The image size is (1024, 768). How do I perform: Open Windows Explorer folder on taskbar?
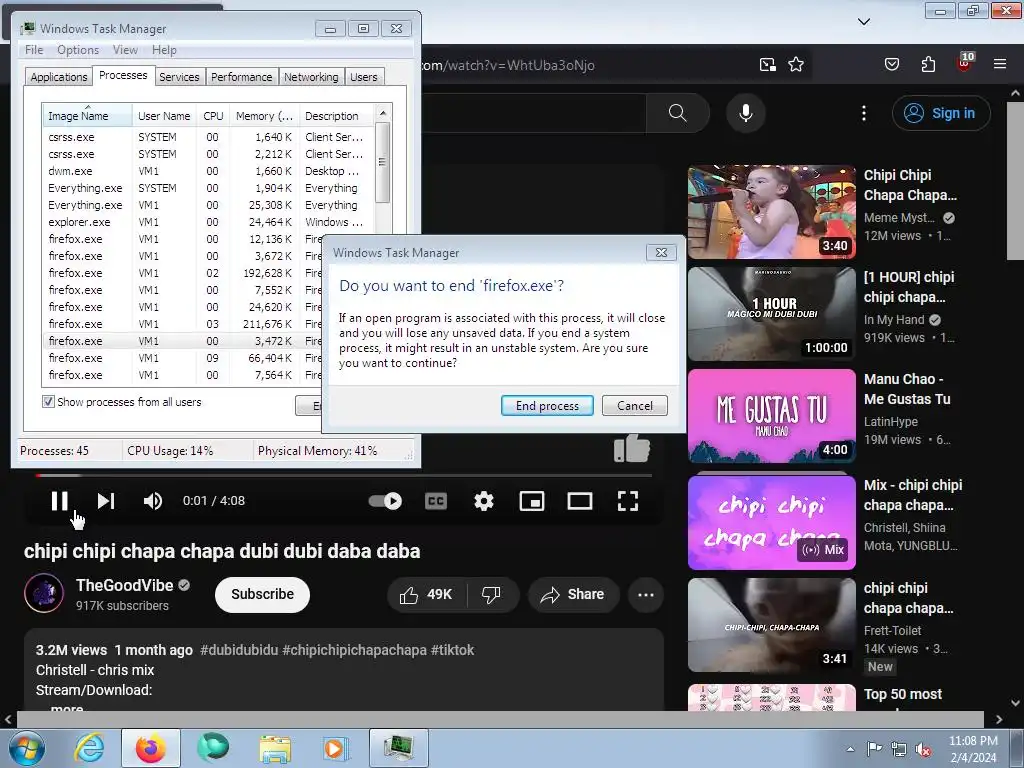coord(275,748)
